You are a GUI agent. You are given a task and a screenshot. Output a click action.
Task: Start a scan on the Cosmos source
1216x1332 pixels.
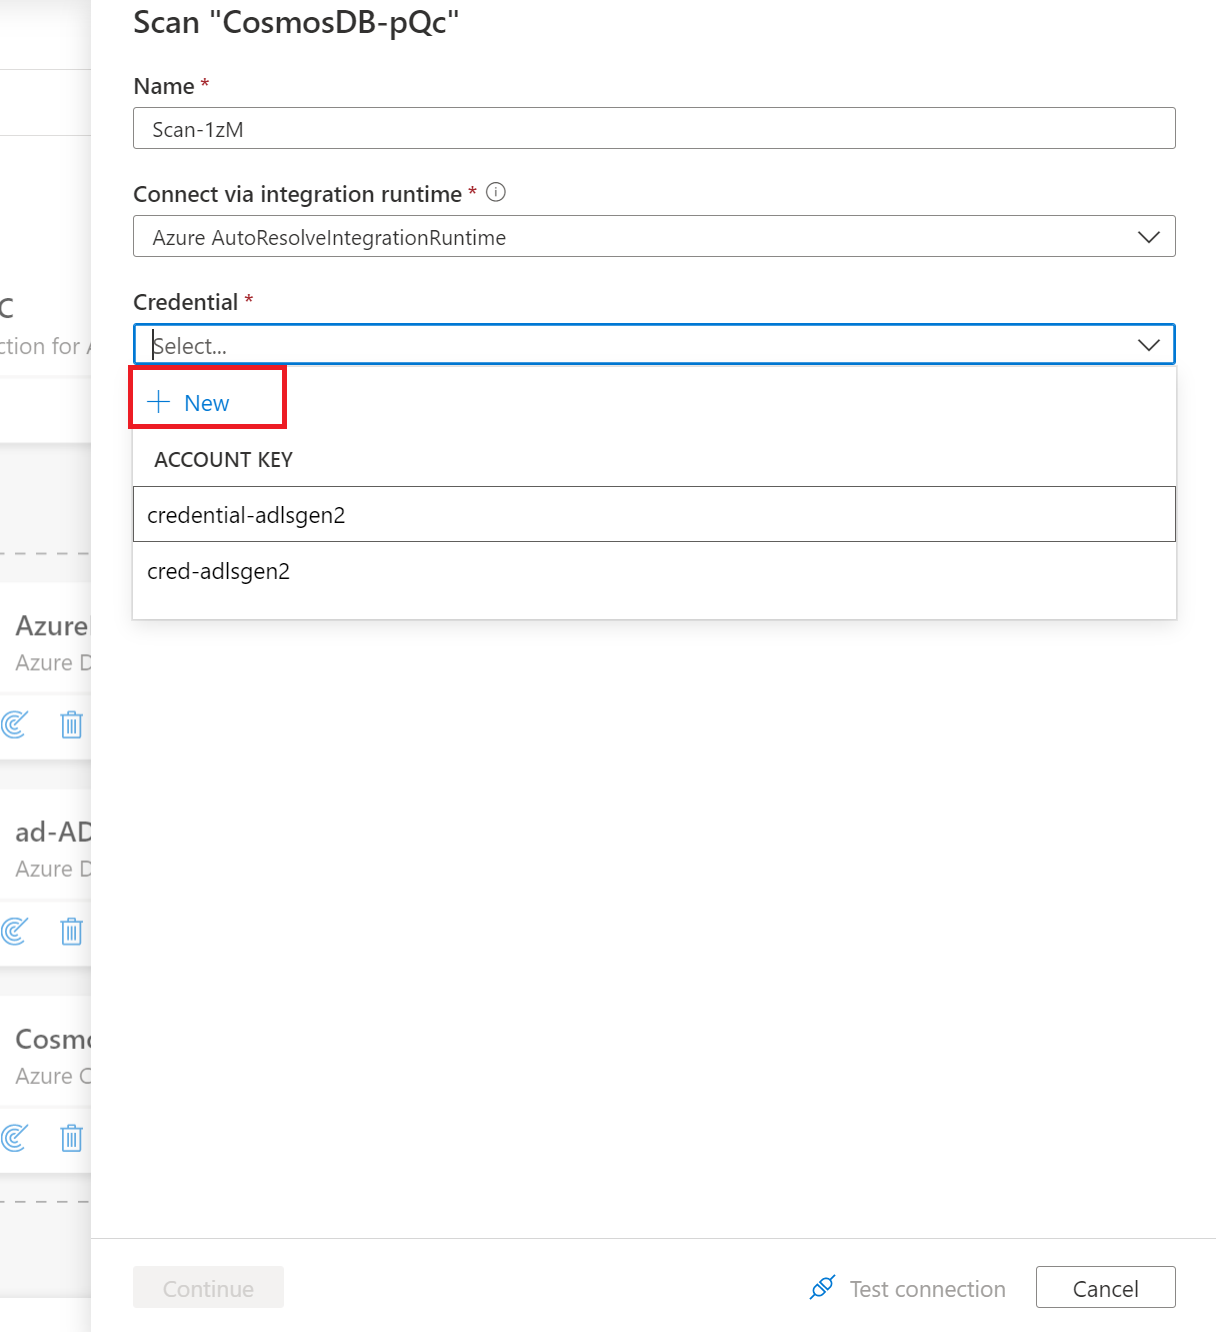tap(13, 1138)
